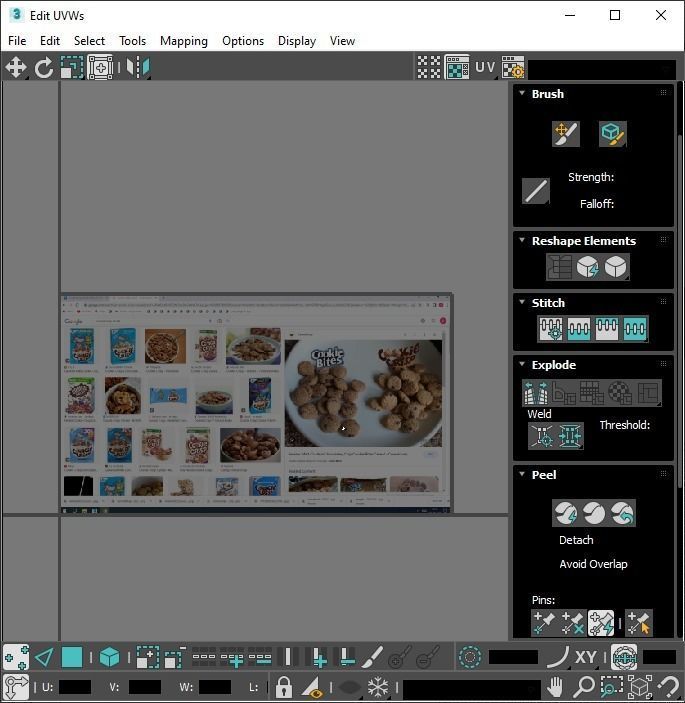Screen dimensions: 685x703
Task: Click Stitch custom teal icon
Action: point(635,329)
